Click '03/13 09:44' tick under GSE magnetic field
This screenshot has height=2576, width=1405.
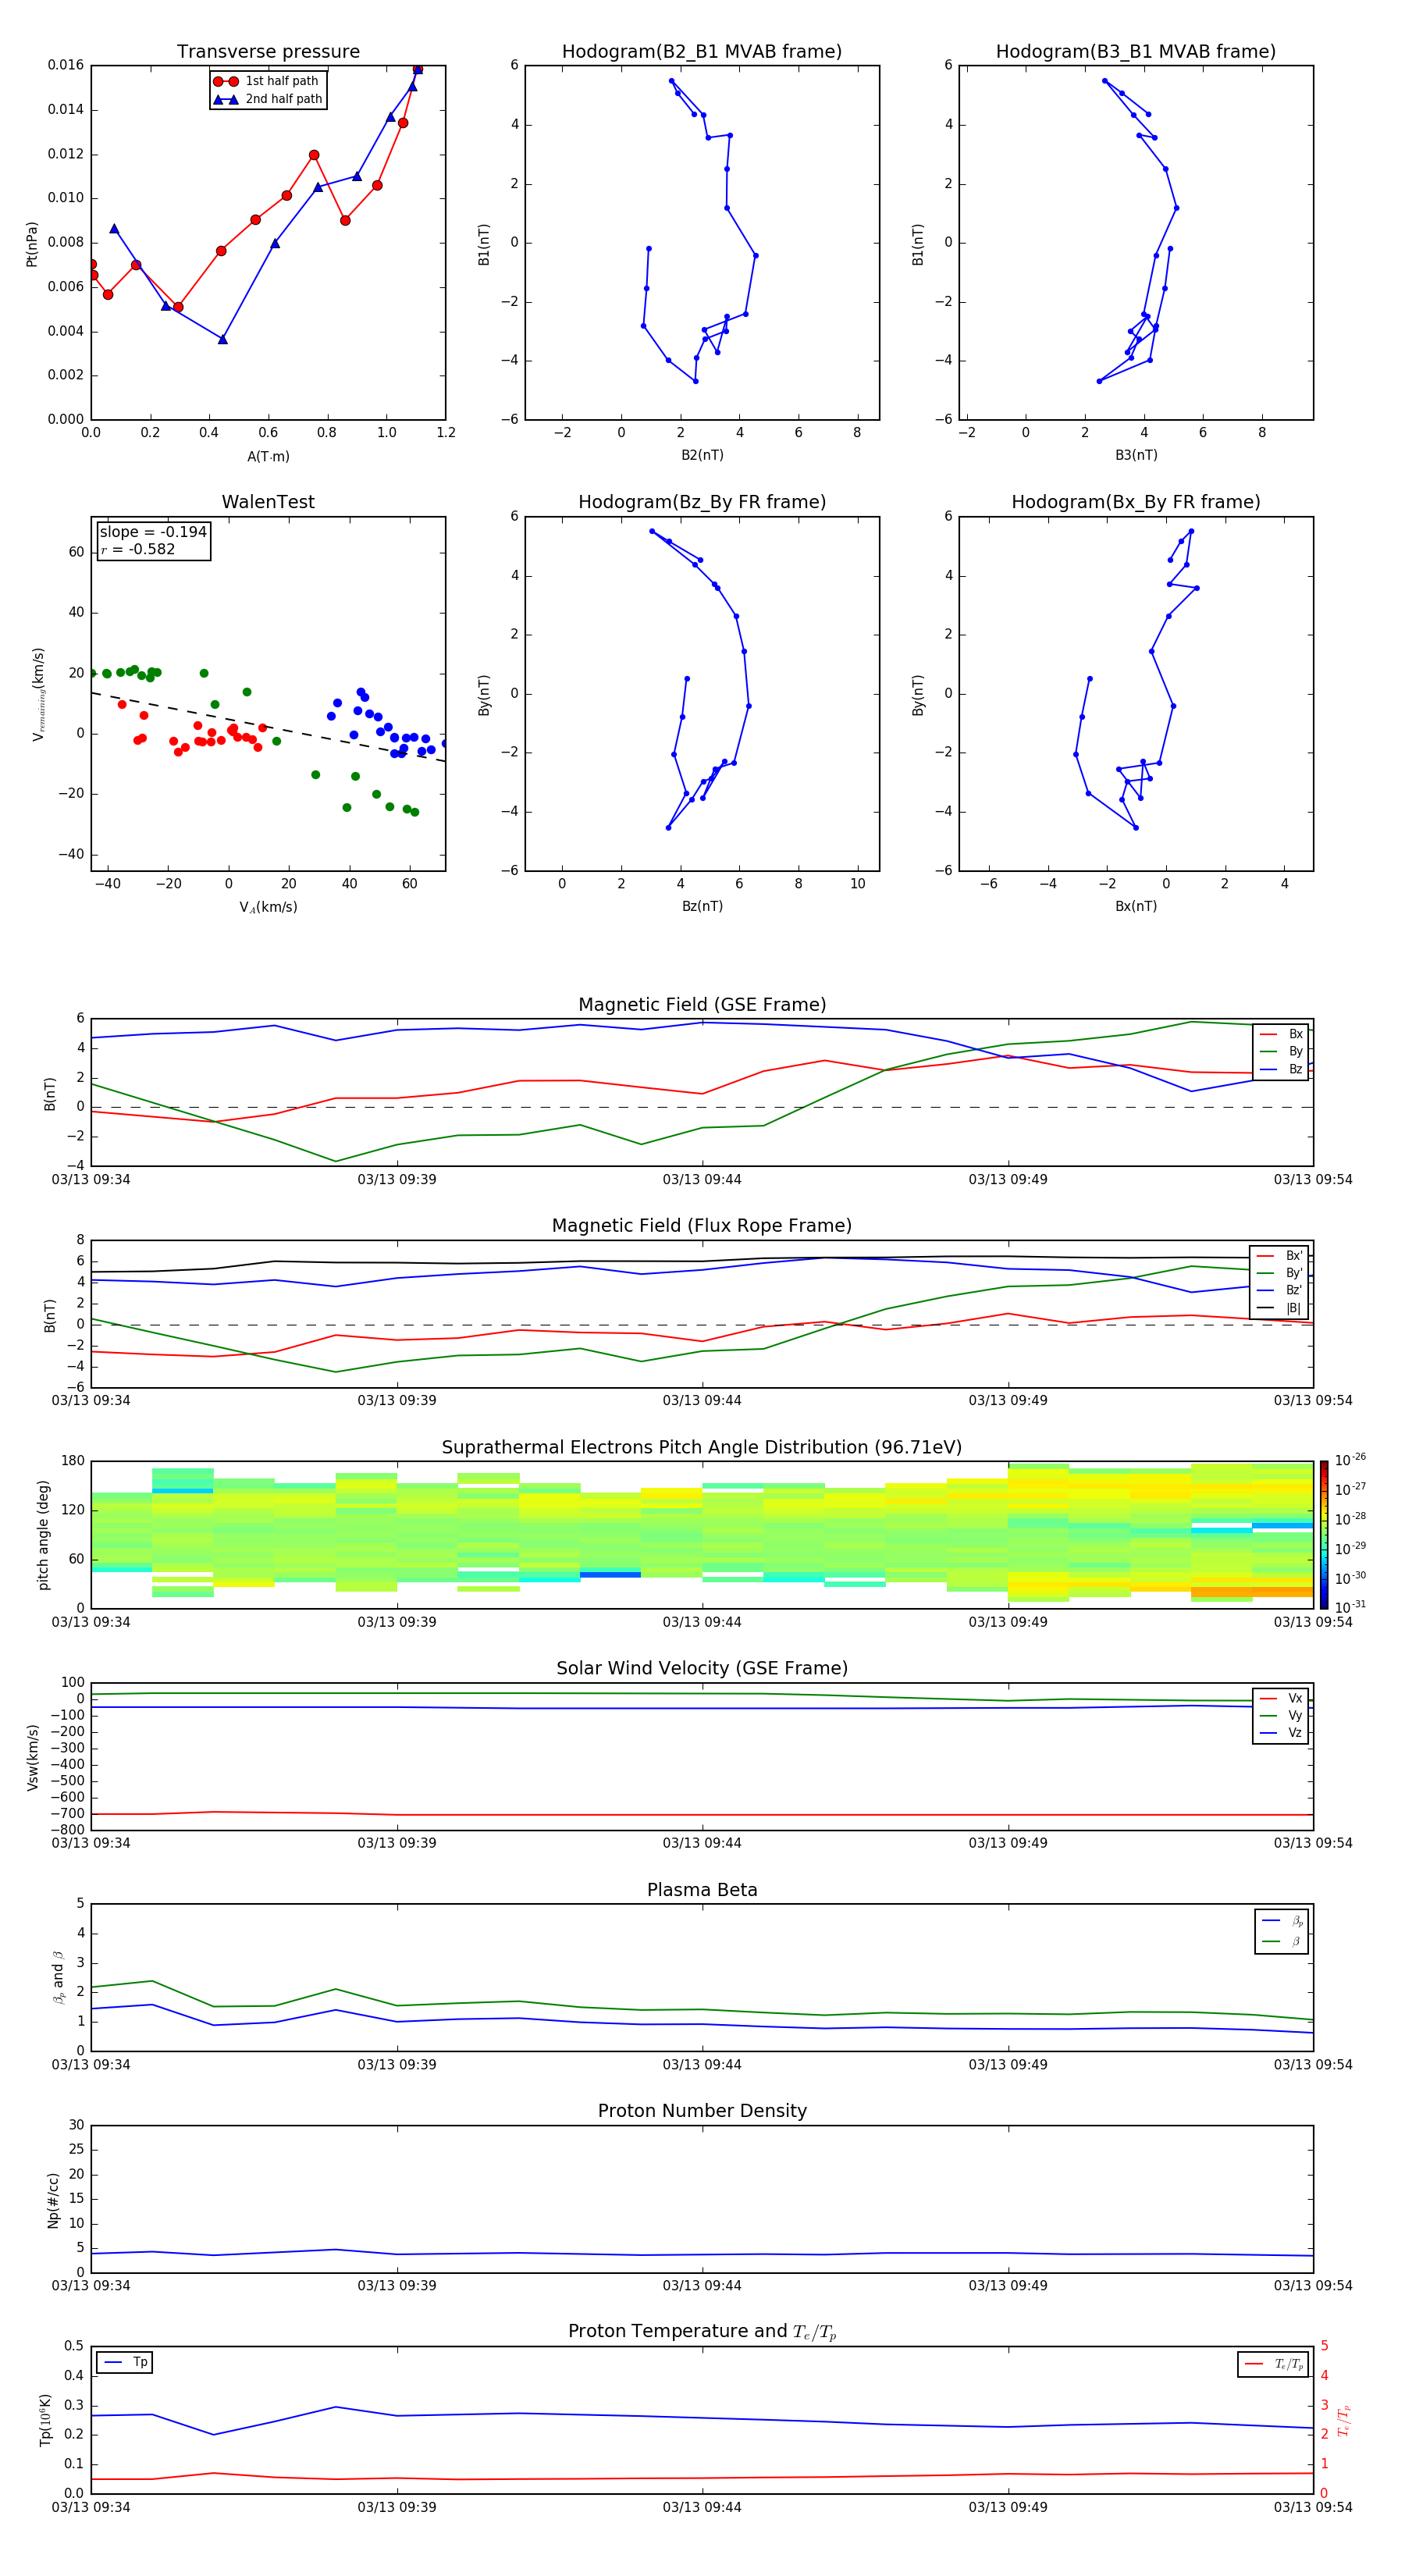coord(702,1180)
